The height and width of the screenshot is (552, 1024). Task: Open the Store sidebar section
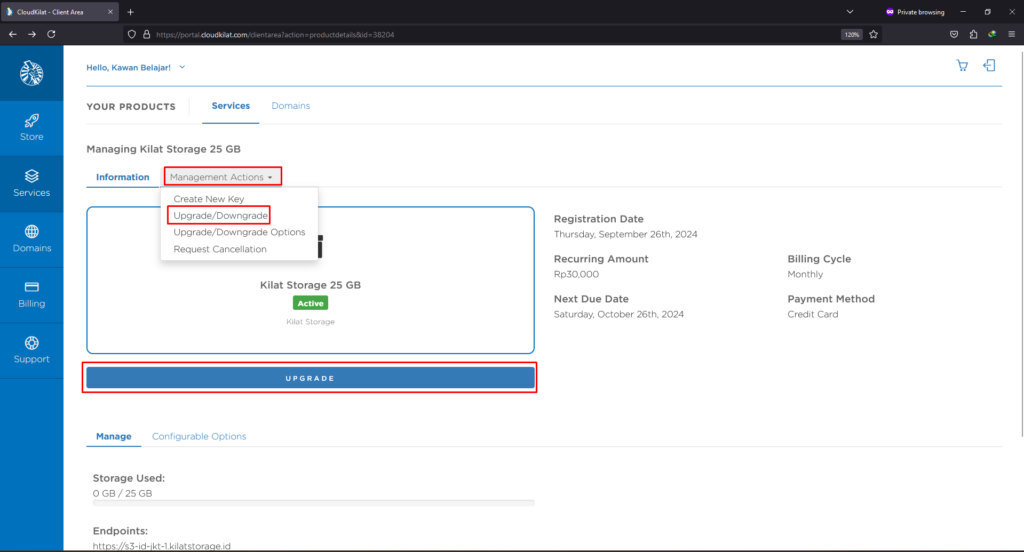31,127
